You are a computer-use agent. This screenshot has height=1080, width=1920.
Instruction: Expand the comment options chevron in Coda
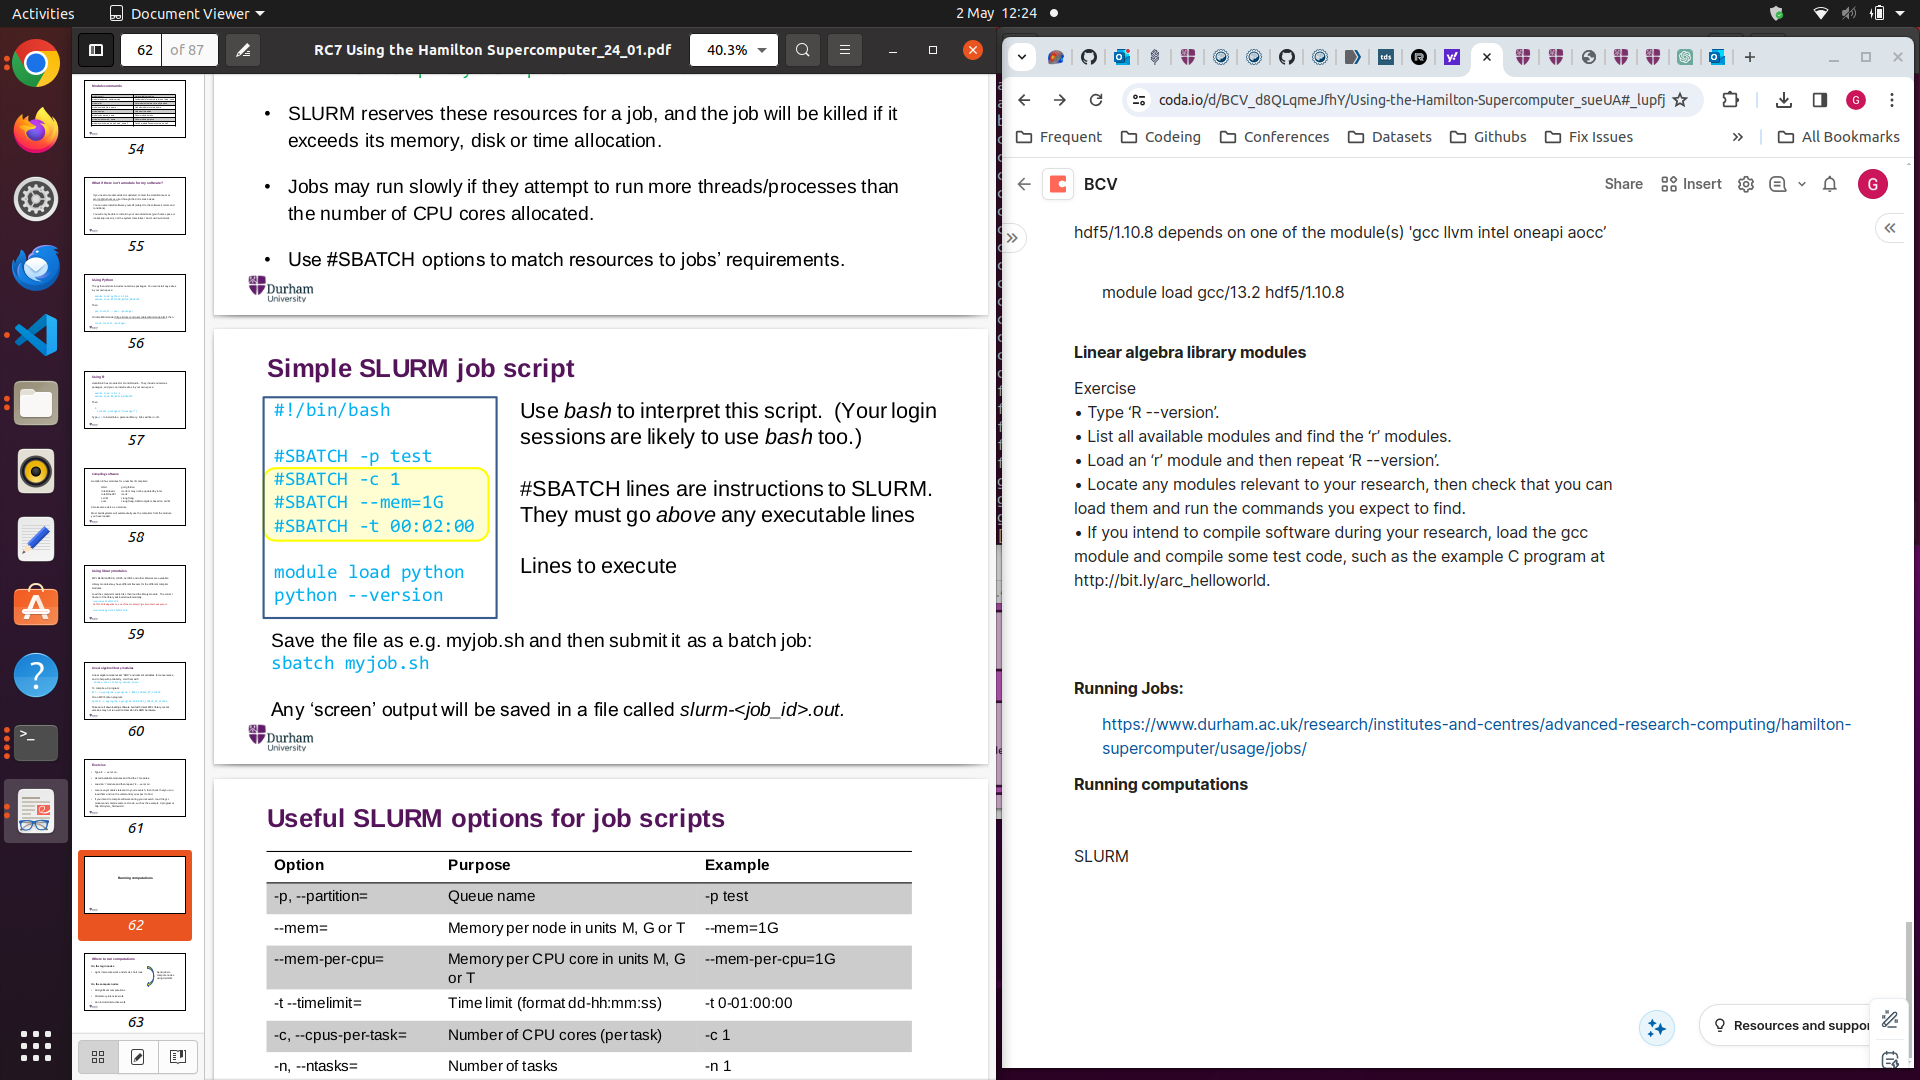pyautogui.click(x=1803, y=184)
